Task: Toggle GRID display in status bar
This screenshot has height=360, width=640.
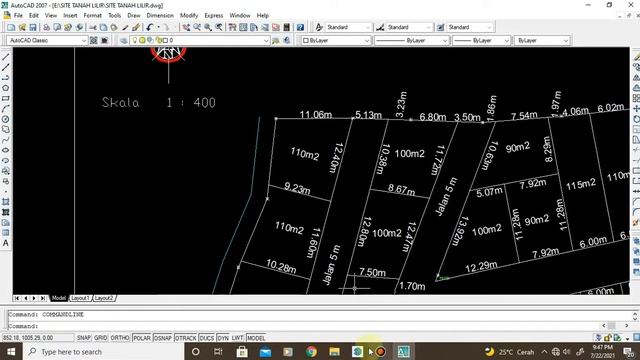Action: pos(100,338)
